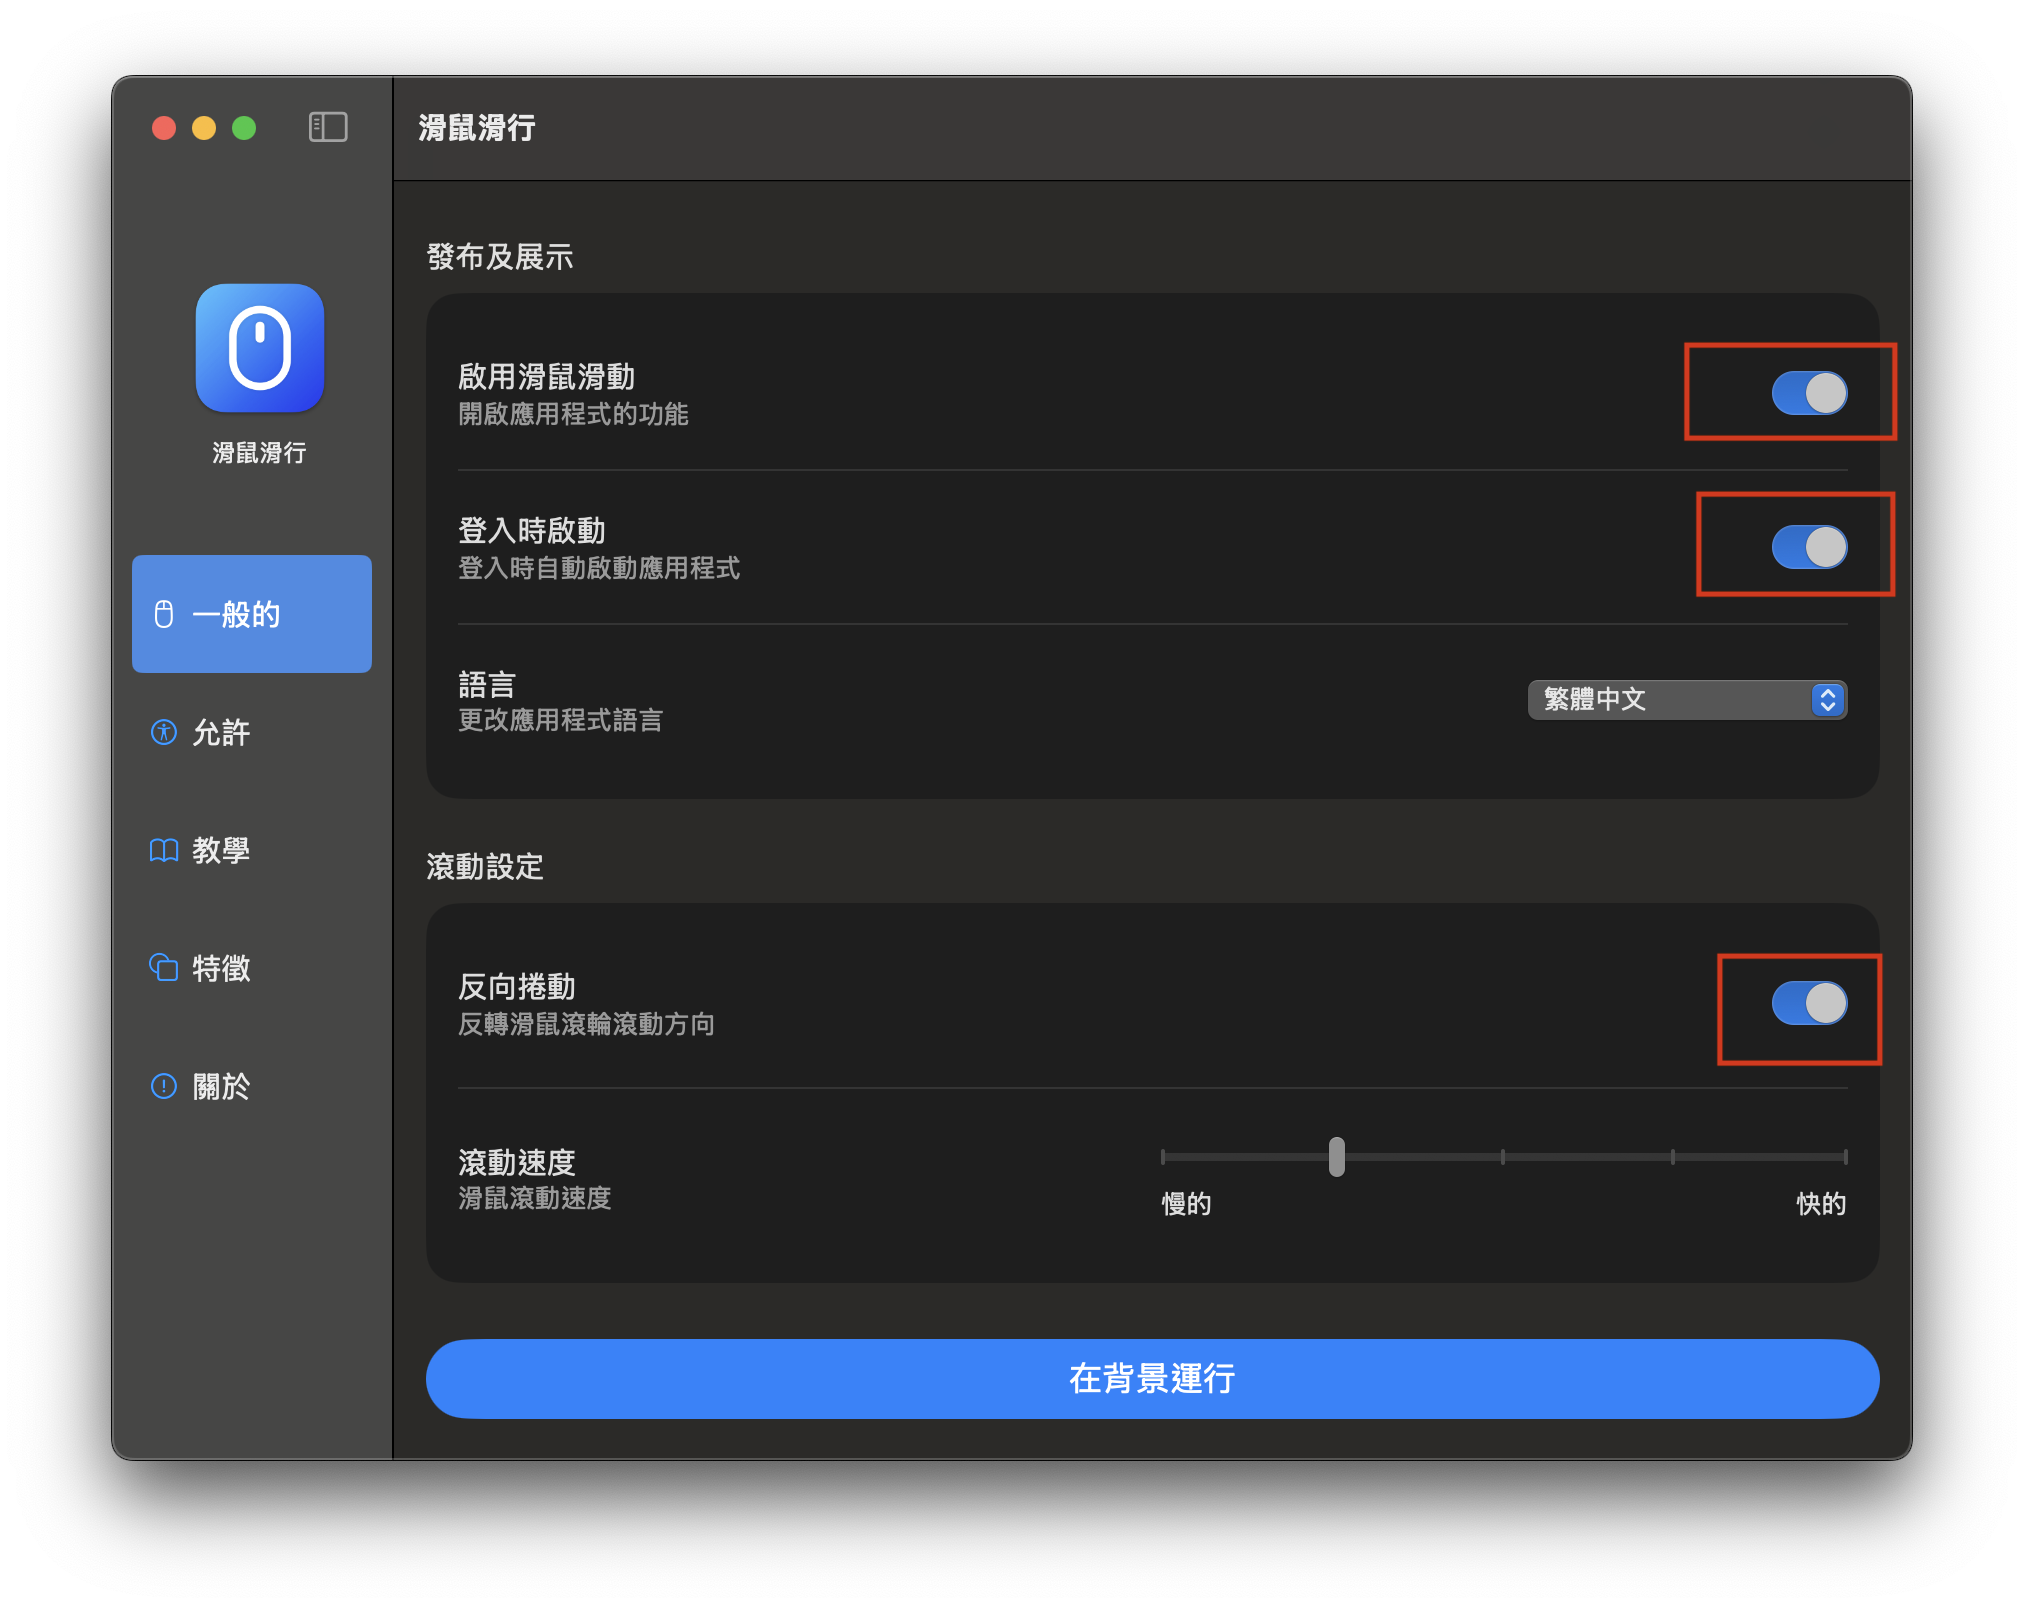Disable the 啟用滑鼠滑動 switch
The image size is (2024, 1608).
tap(1808, 393)
